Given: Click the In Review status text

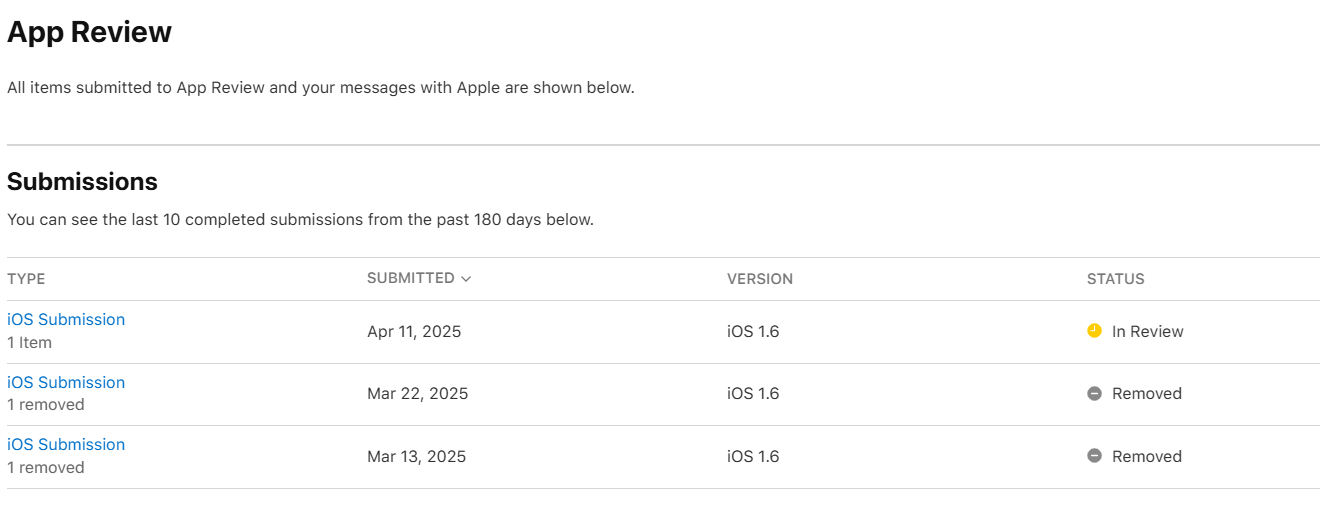Looking at the screenshot, I should [x=1147, y=332].
